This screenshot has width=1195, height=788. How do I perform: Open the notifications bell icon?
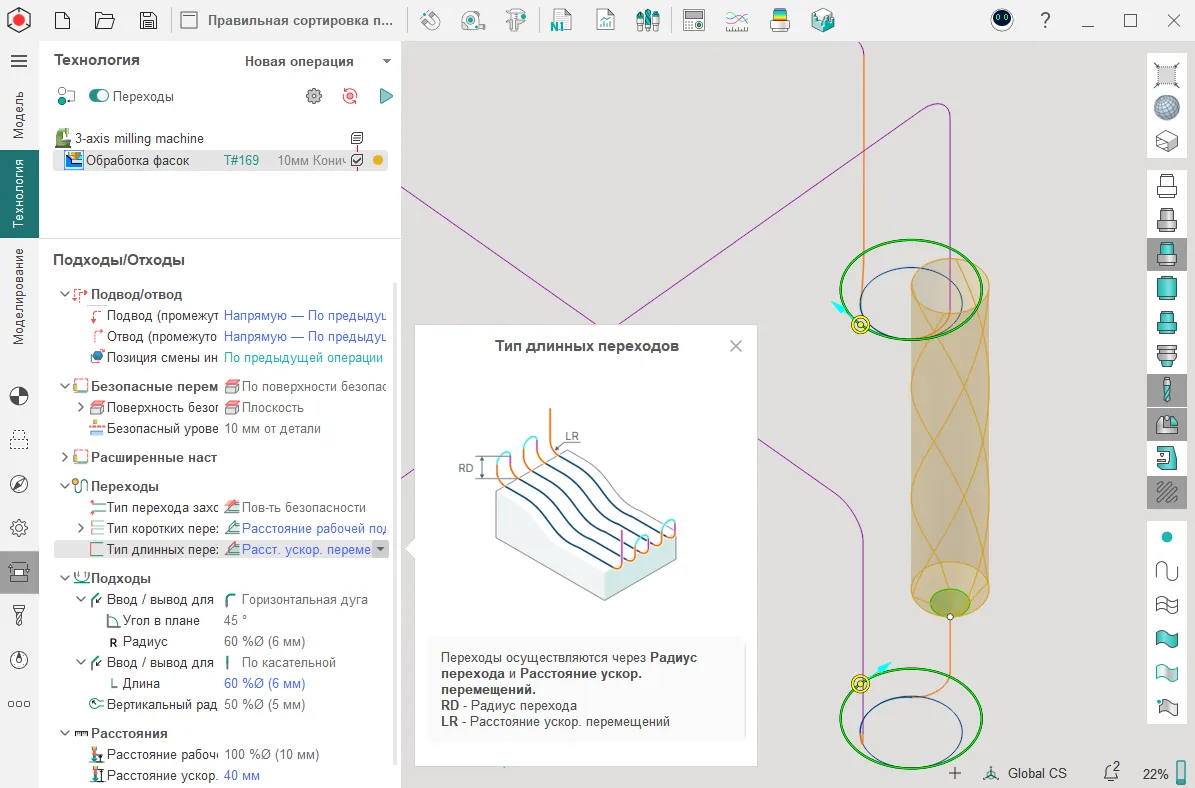click(1111, 772)
